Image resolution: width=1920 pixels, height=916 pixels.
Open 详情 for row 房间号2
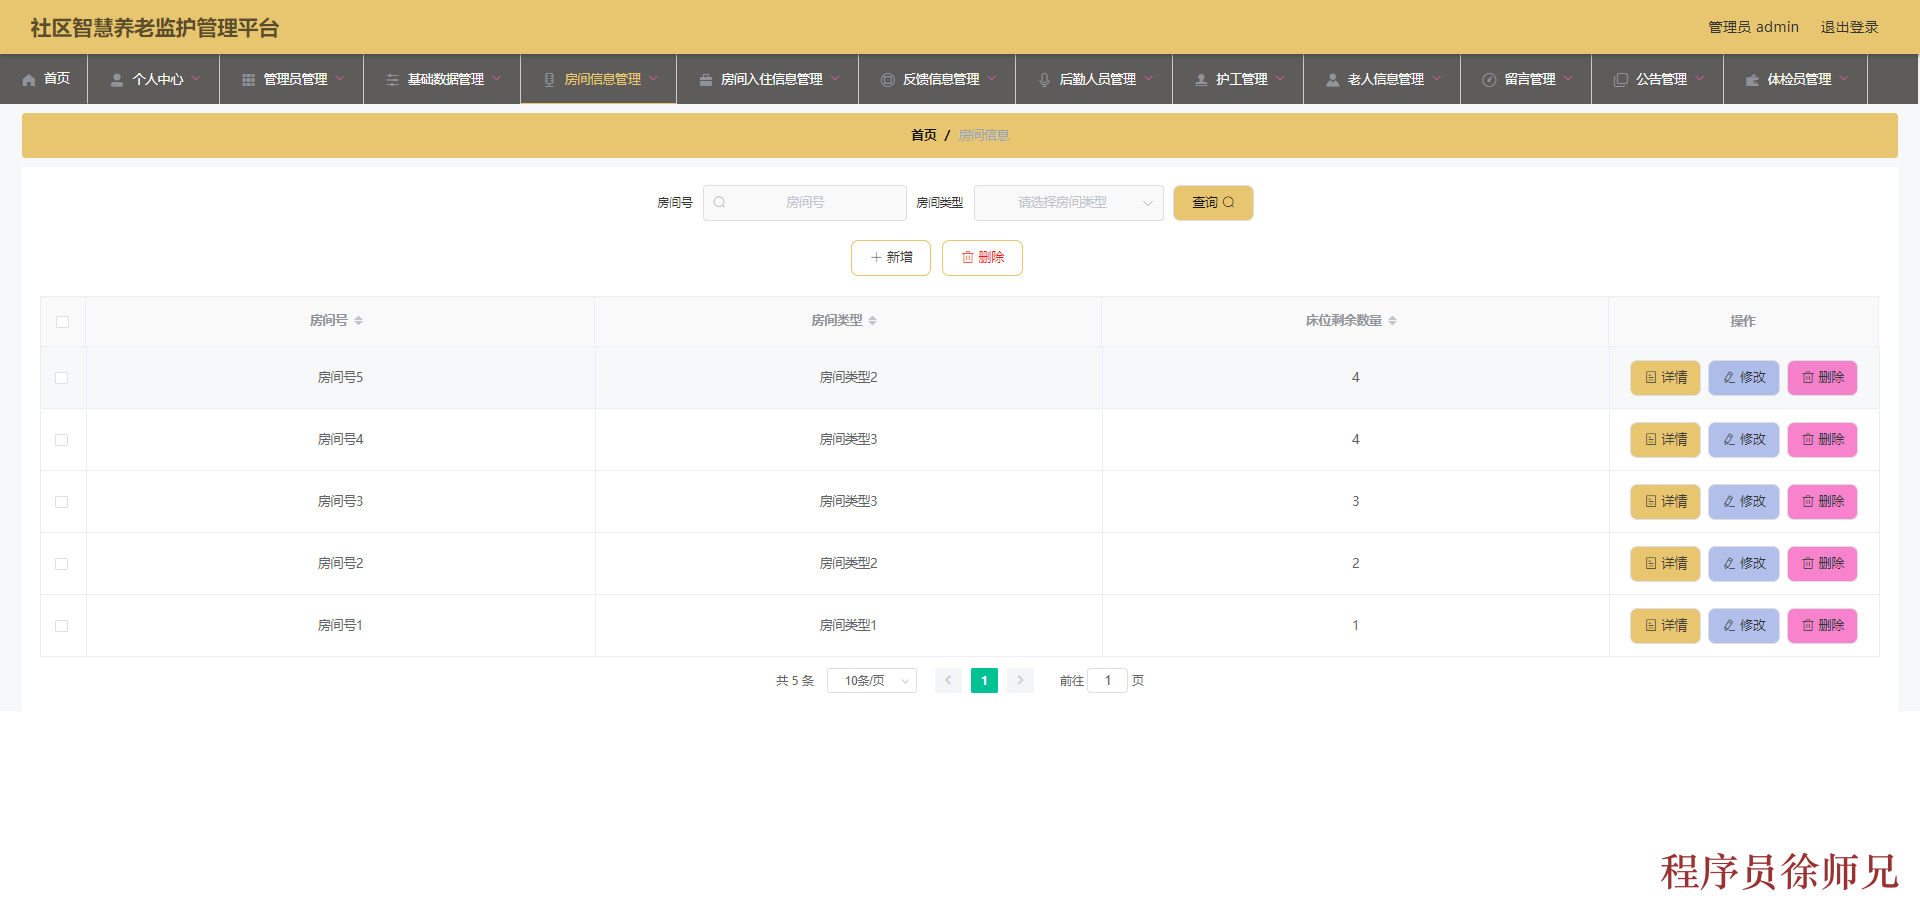[x=1665, y=564]
